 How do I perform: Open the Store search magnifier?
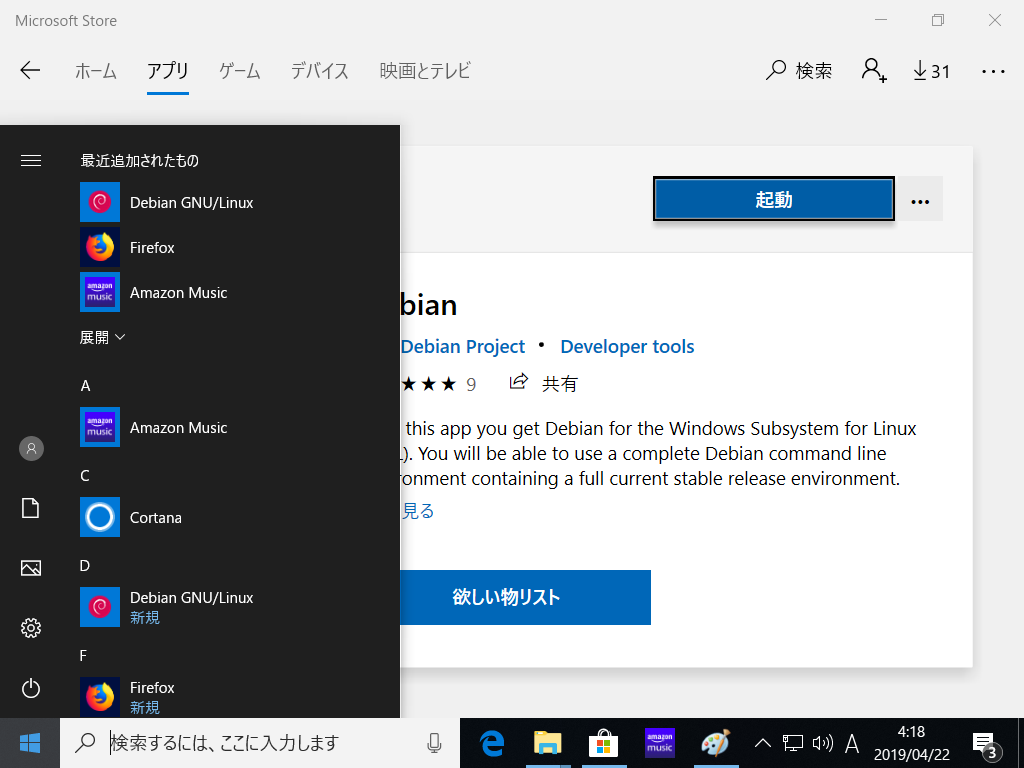[776, 71]
